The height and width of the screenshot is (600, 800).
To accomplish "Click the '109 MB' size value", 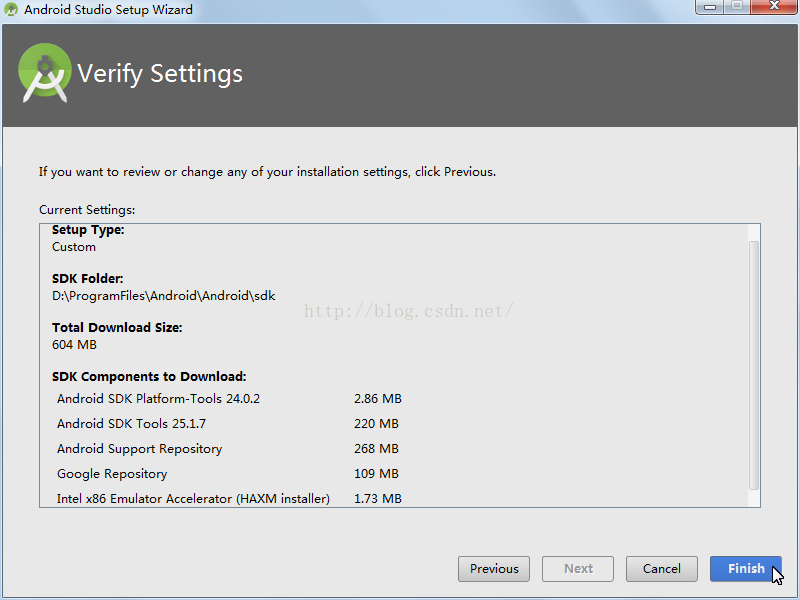I will pos(377,473).
